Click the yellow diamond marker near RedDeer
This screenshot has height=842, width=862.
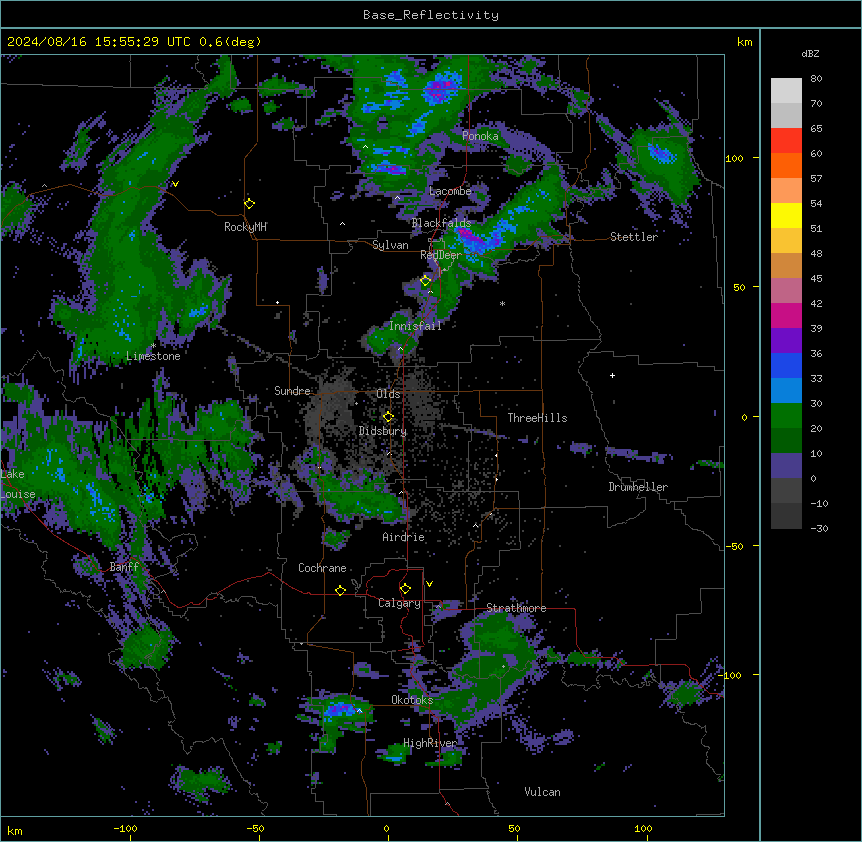[425, 280]
